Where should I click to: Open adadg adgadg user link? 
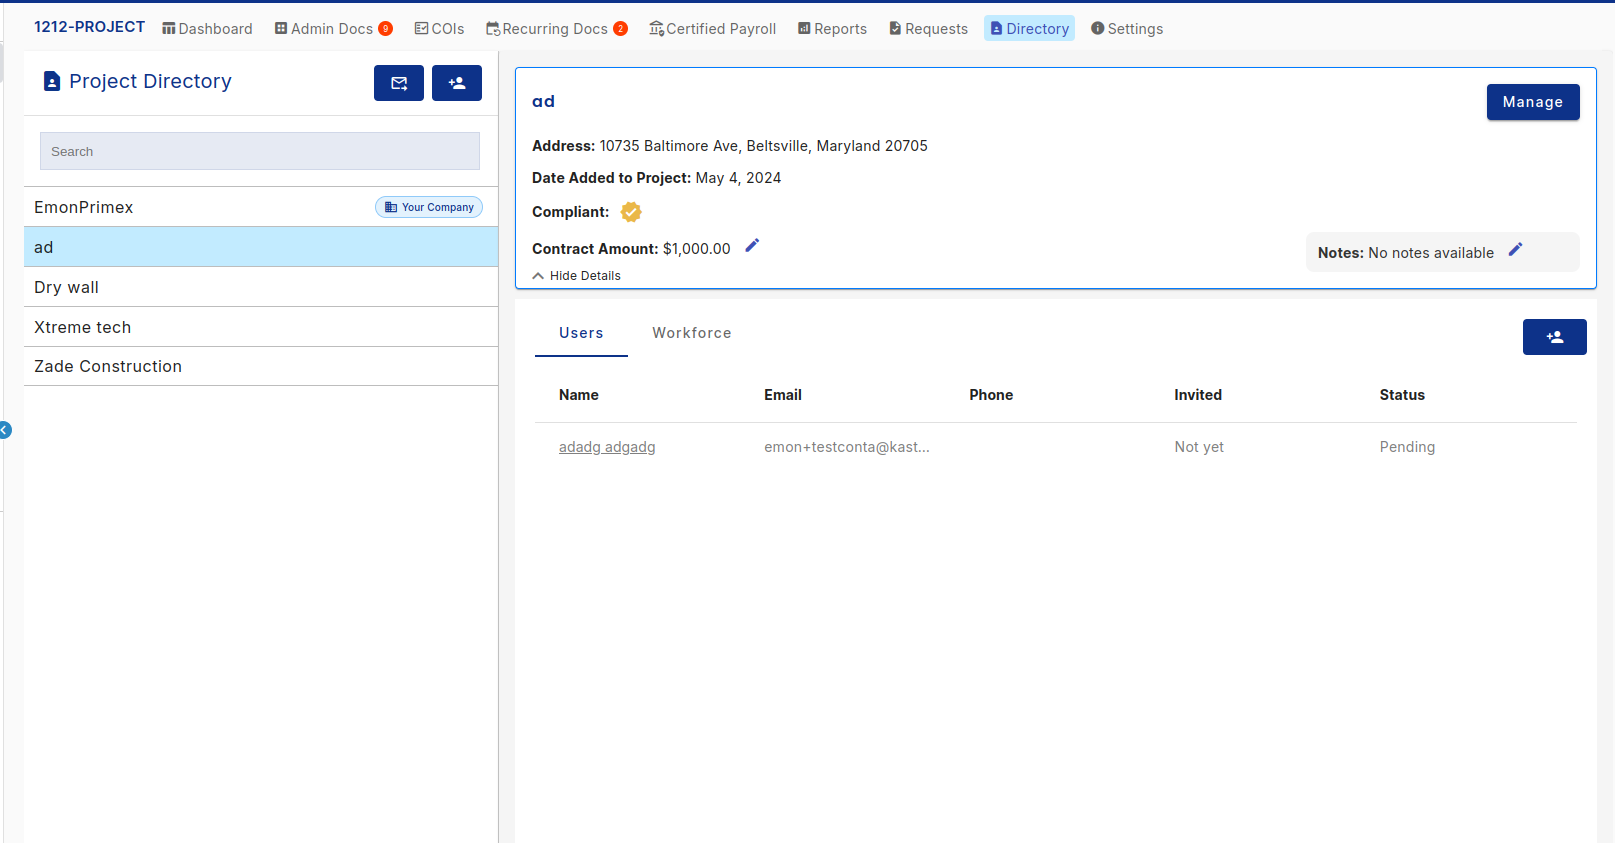click(x=607, y=447)
